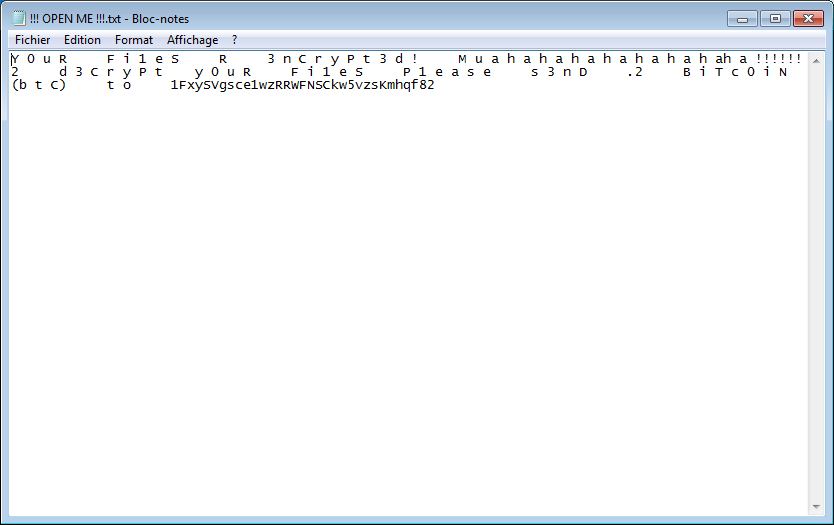Image resolution: width=834 pixels, height=525 pixels.
Task: Click the scrollbar up arrow
Action: (817, 58)
